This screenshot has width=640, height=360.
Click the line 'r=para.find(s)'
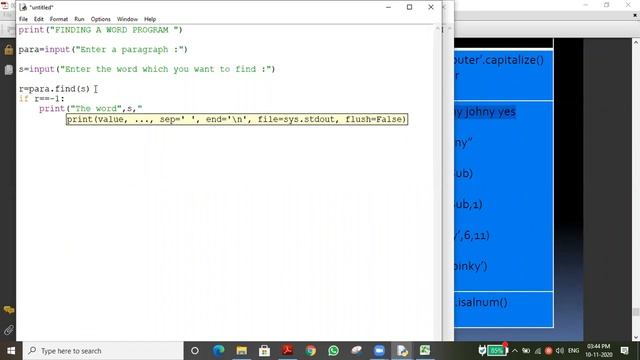click(x=54, y=89)
